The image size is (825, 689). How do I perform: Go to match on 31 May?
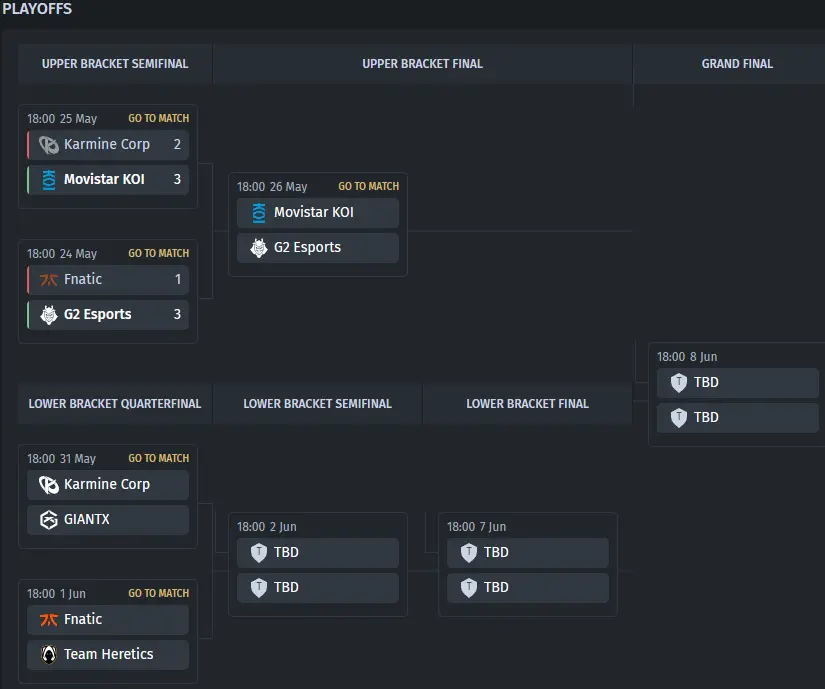click(158, 458)
